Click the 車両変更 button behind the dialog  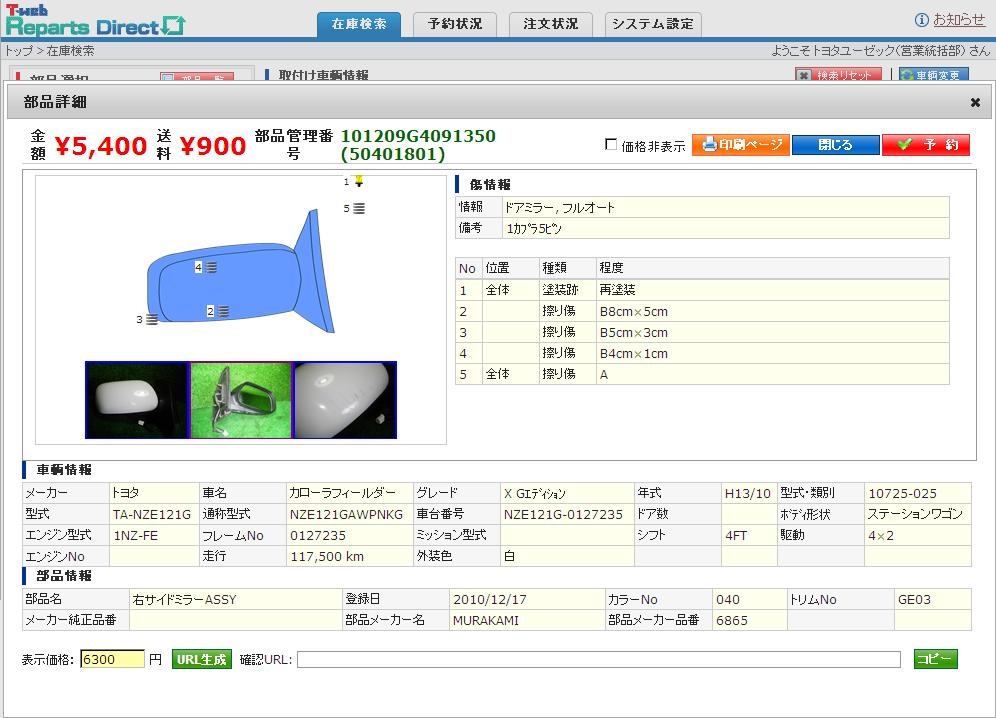pyautogui.click(x=933, y=74)
